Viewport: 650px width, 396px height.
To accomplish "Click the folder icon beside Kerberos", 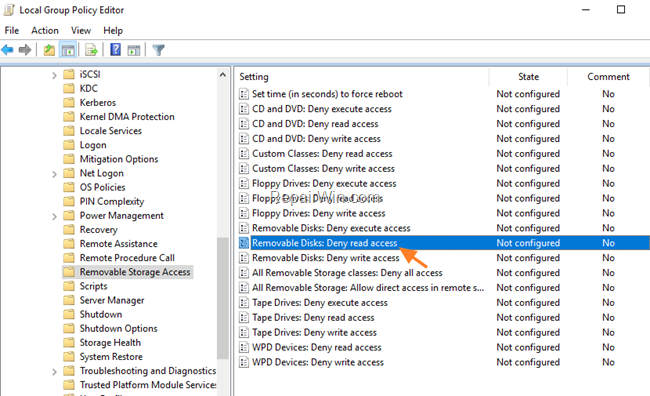I will coord(69,102).
